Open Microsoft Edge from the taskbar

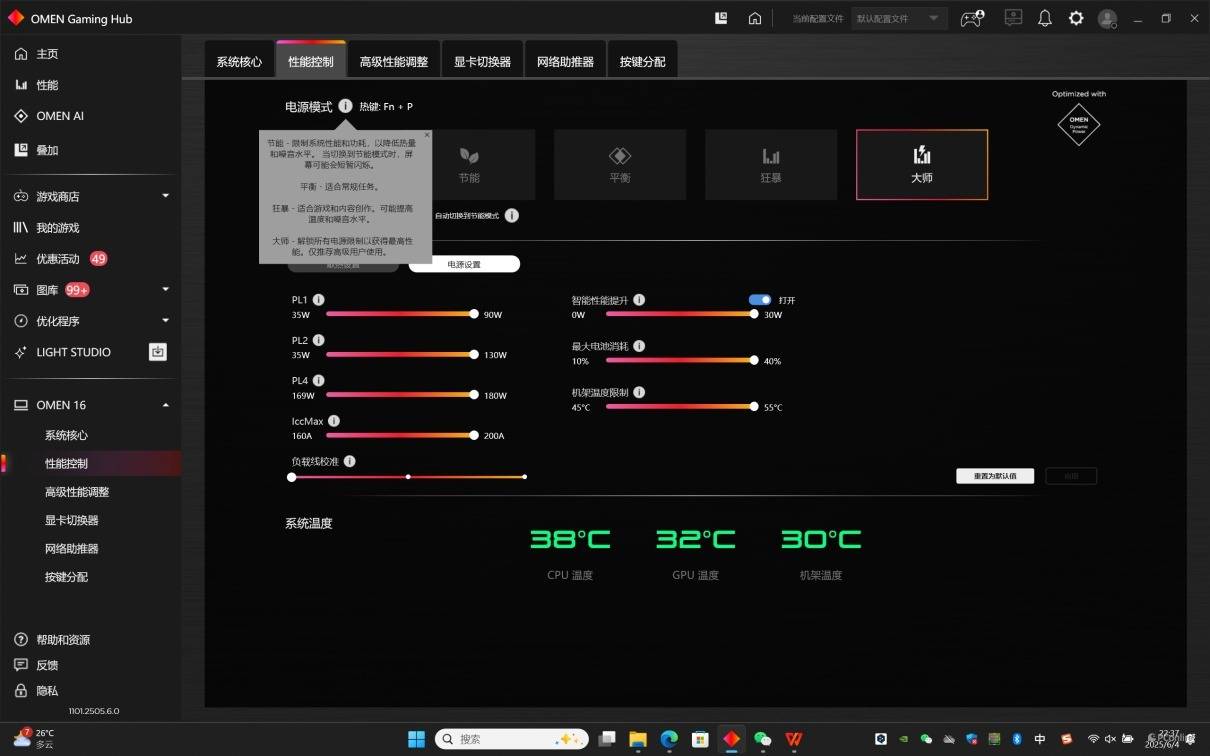669,739
